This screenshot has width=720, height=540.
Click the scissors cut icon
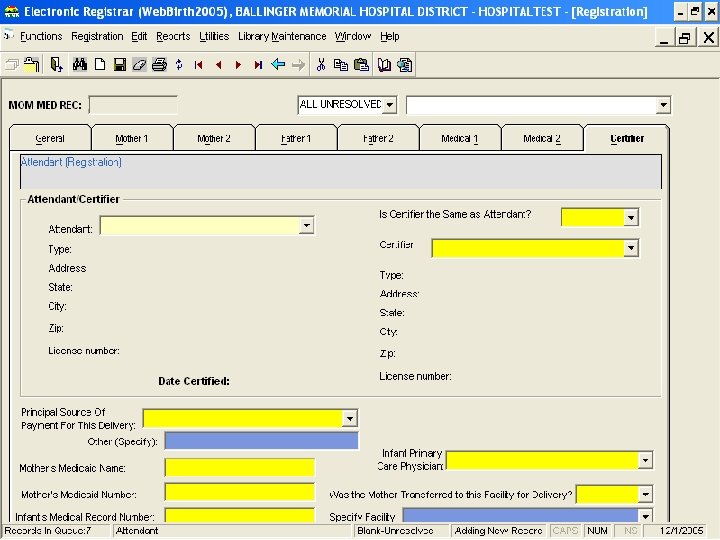point(321,65)
